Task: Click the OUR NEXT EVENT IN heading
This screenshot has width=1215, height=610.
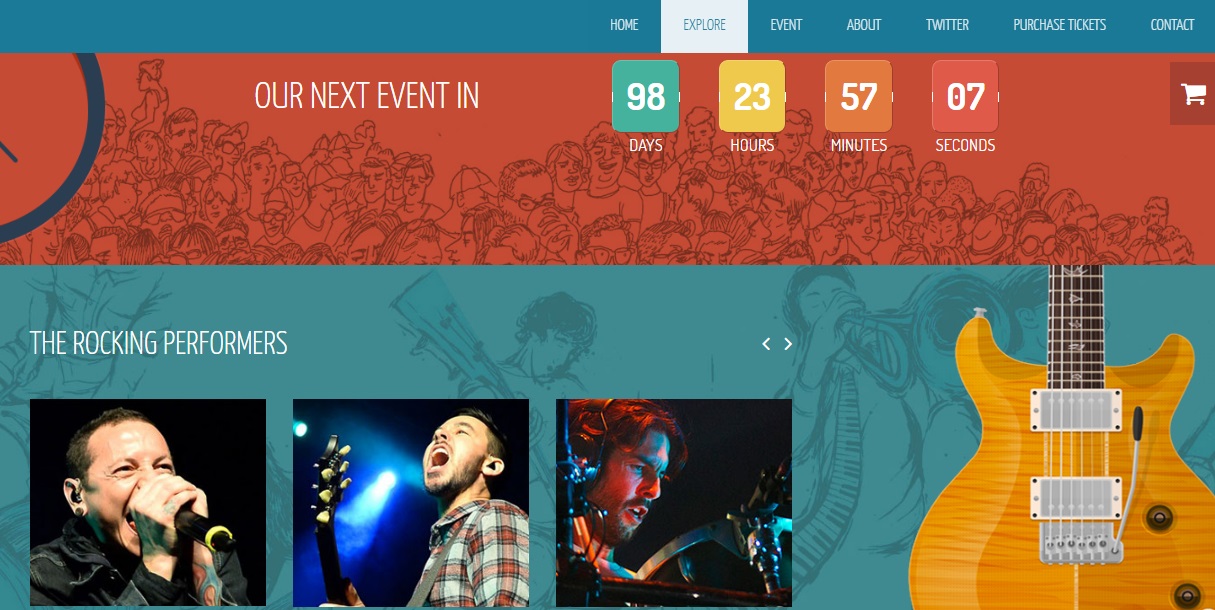Action: pos(367,96)
